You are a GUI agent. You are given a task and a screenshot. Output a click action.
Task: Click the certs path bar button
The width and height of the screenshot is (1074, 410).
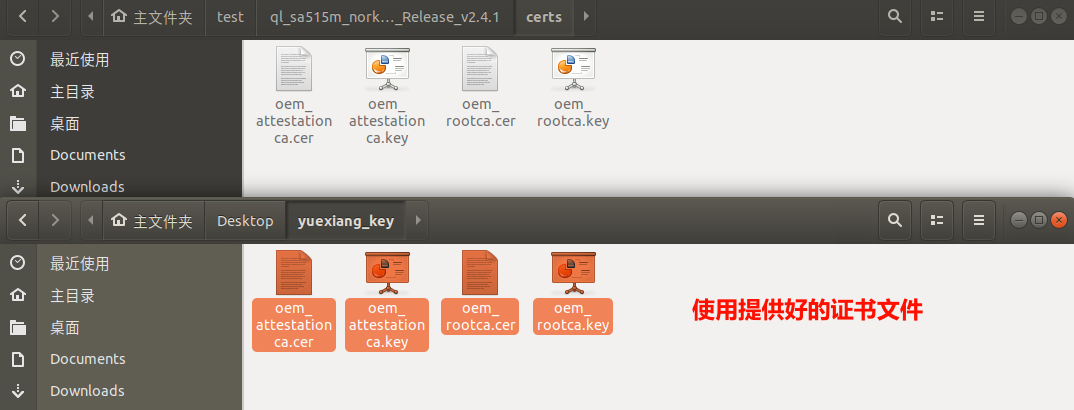(x=544, y=17)
